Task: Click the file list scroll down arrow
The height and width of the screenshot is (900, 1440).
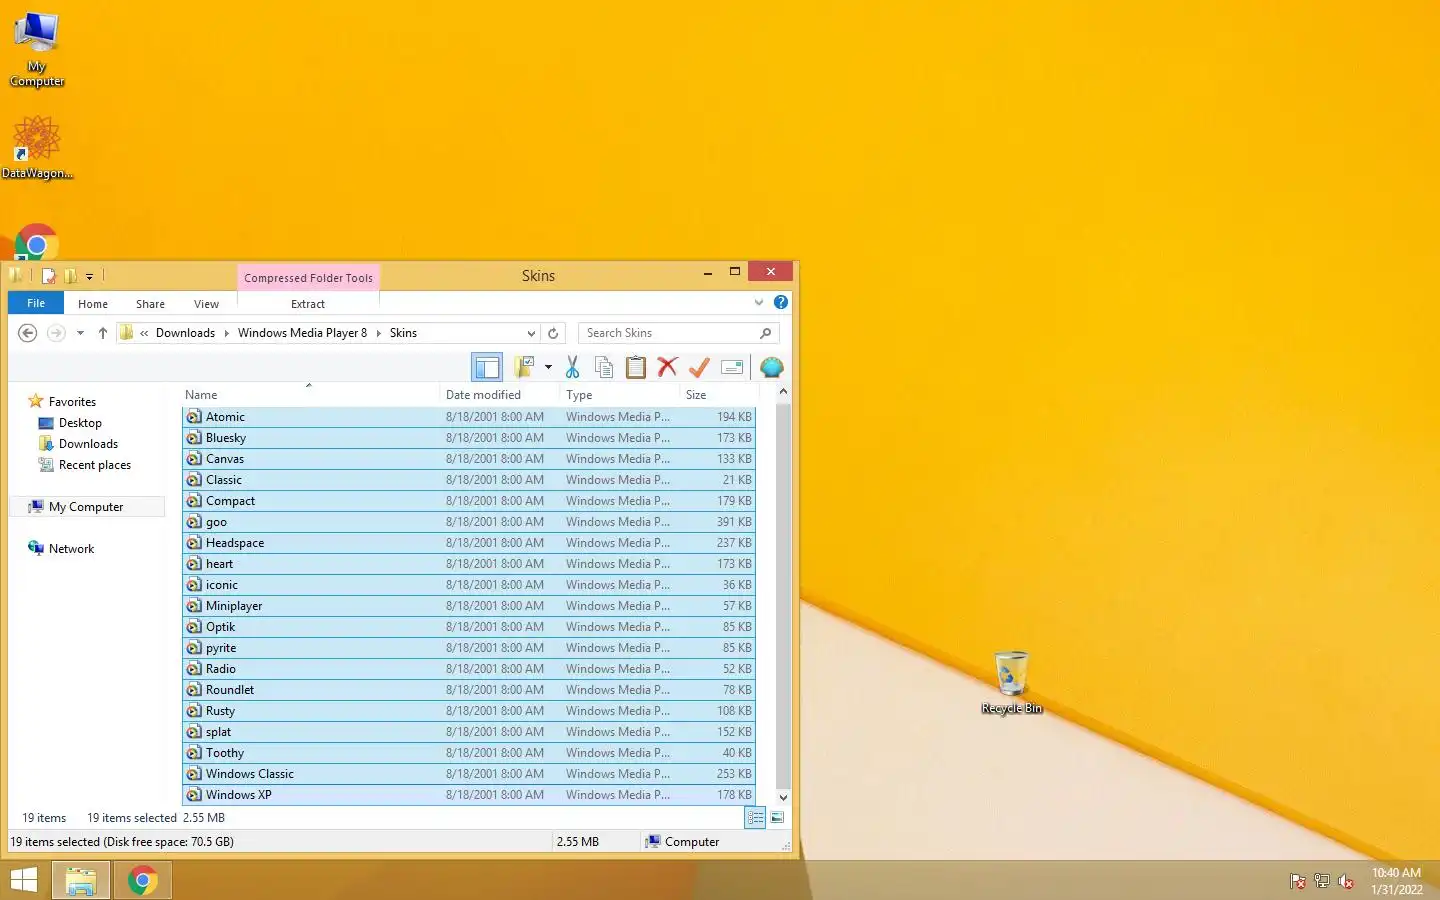Action: [783, 797]
